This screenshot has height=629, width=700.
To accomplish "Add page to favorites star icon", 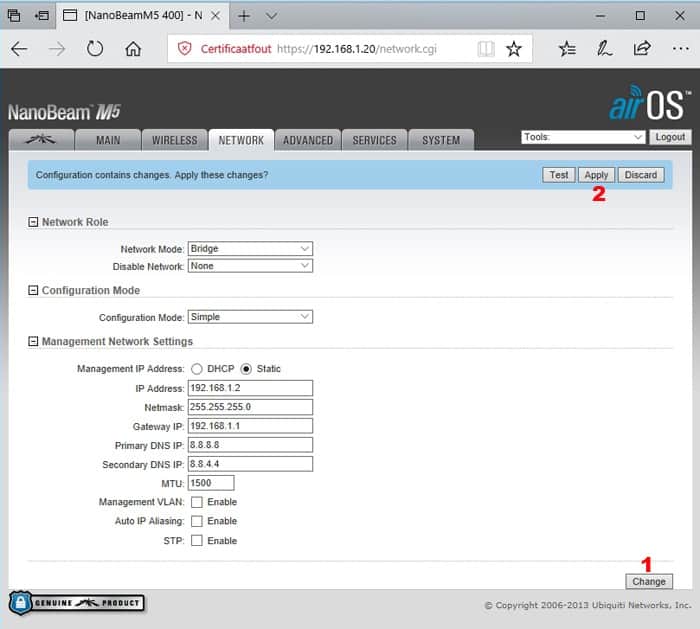I will (513, 49).
